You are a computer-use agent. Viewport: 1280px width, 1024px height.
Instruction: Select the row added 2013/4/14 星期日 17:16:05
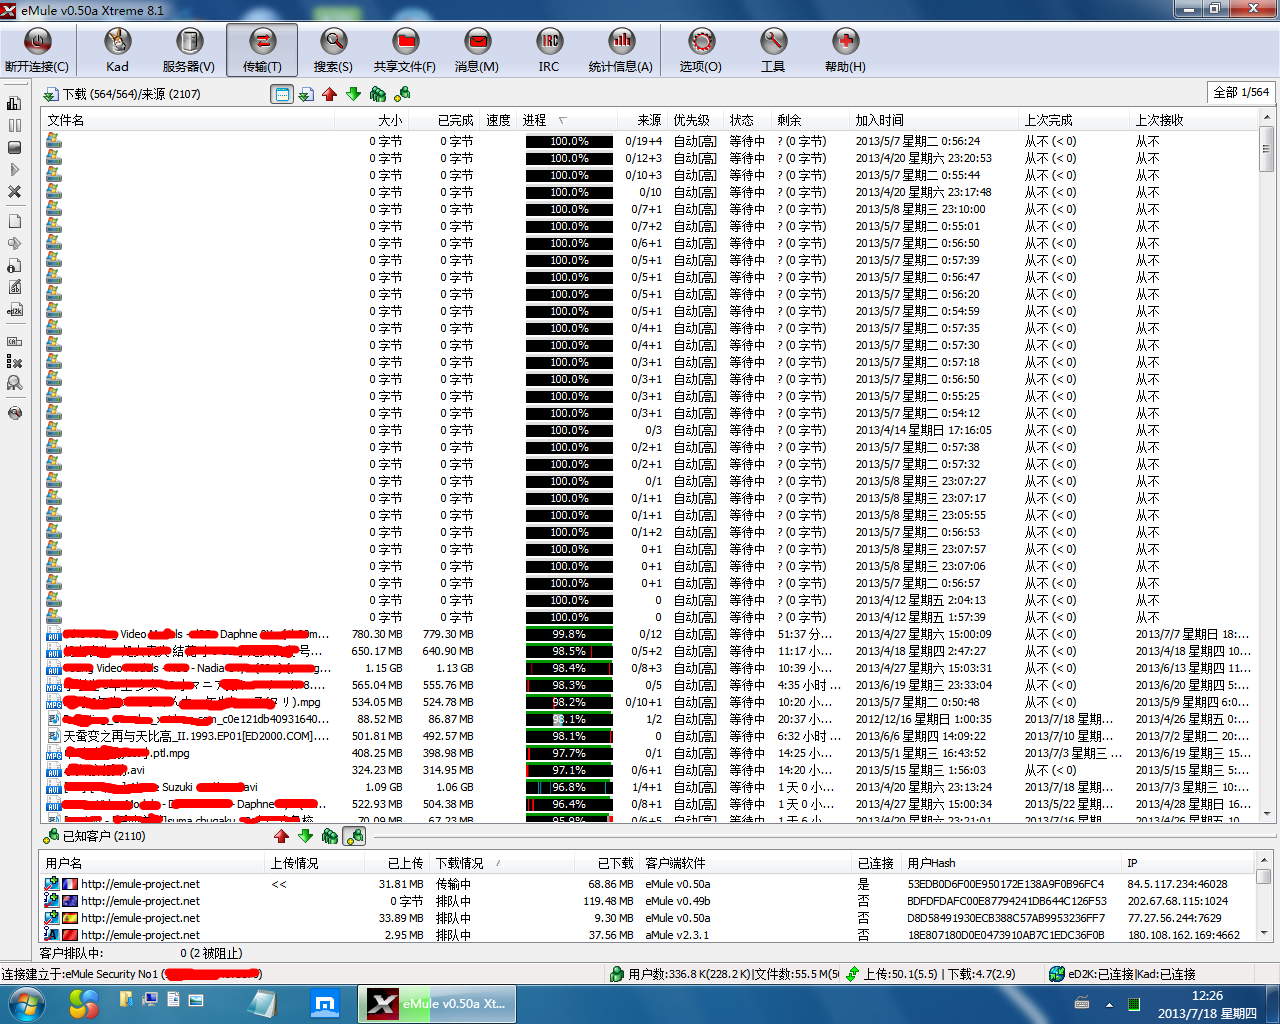(x=650, y=430)
